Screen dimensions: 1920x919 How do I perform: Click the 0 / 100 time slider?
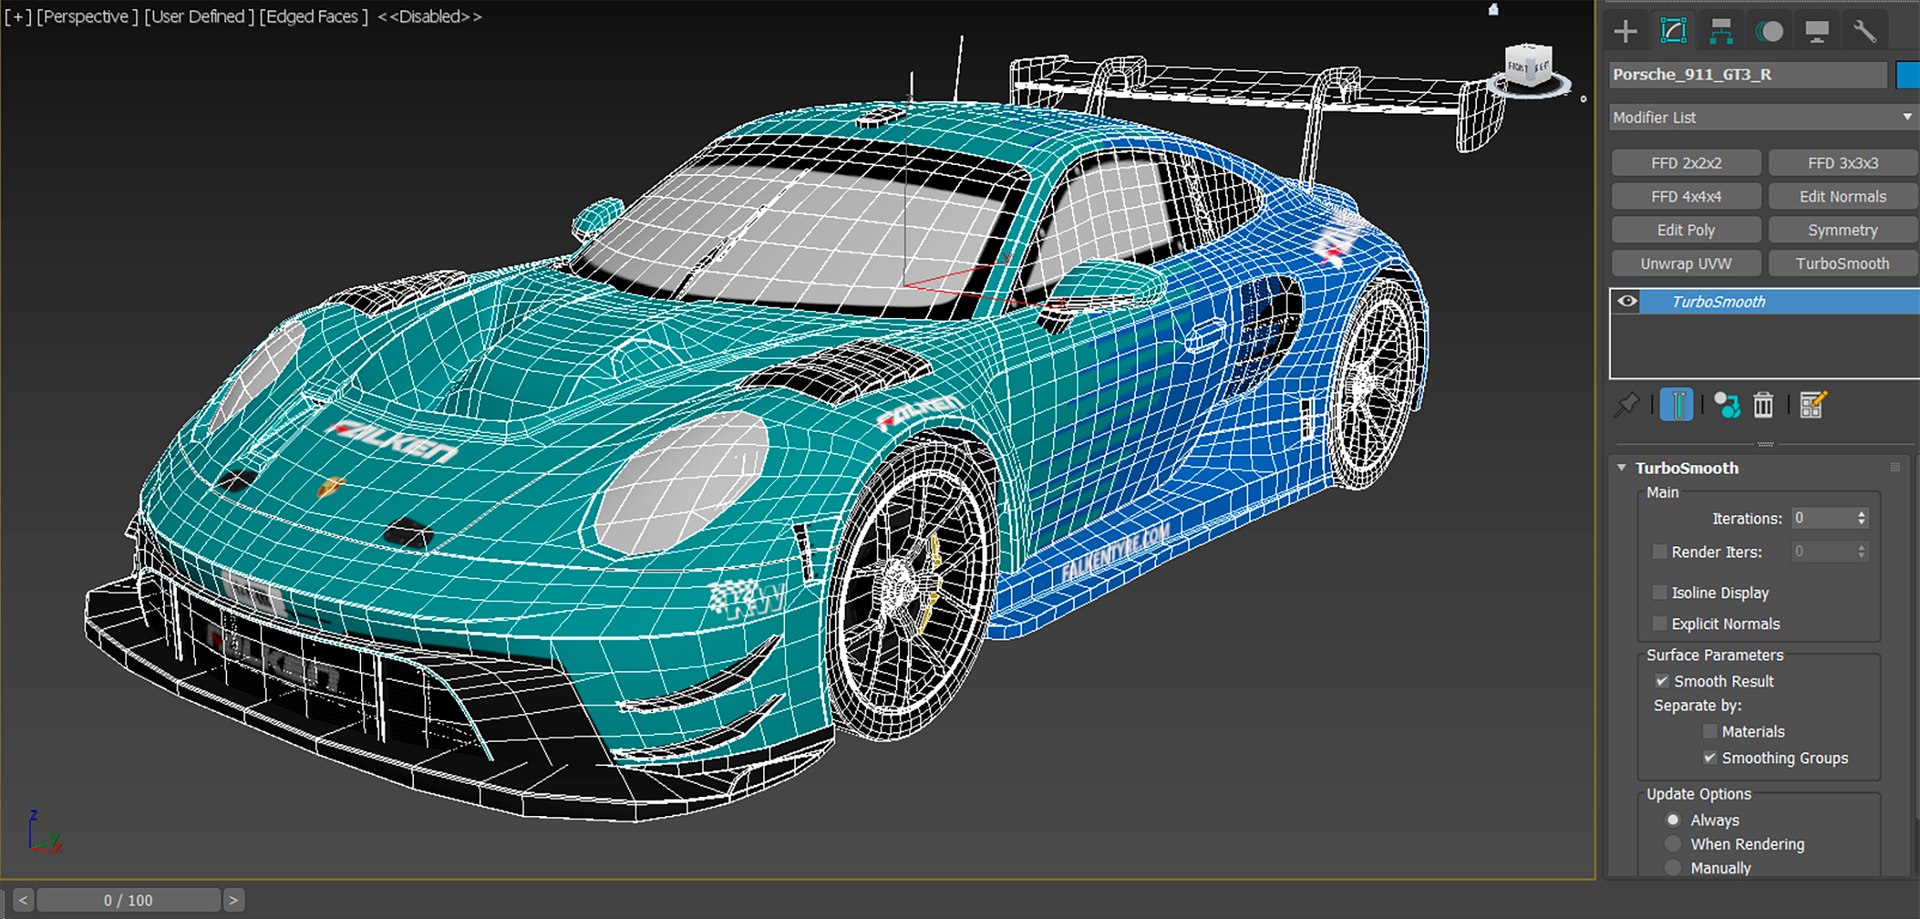click(x=128, y=900)
